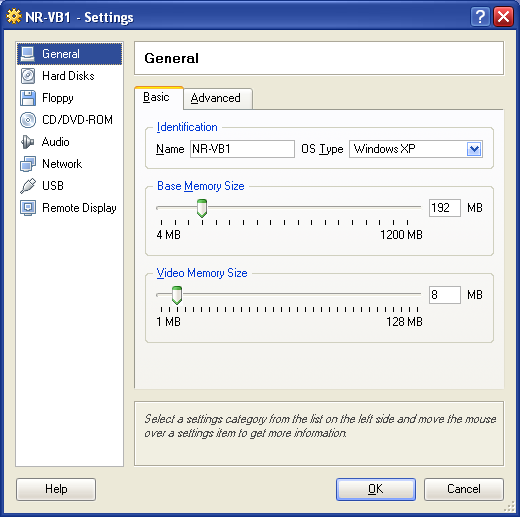520x517 pixels.
Task: Click the Windows XP combo box
Action: (416, 149)
